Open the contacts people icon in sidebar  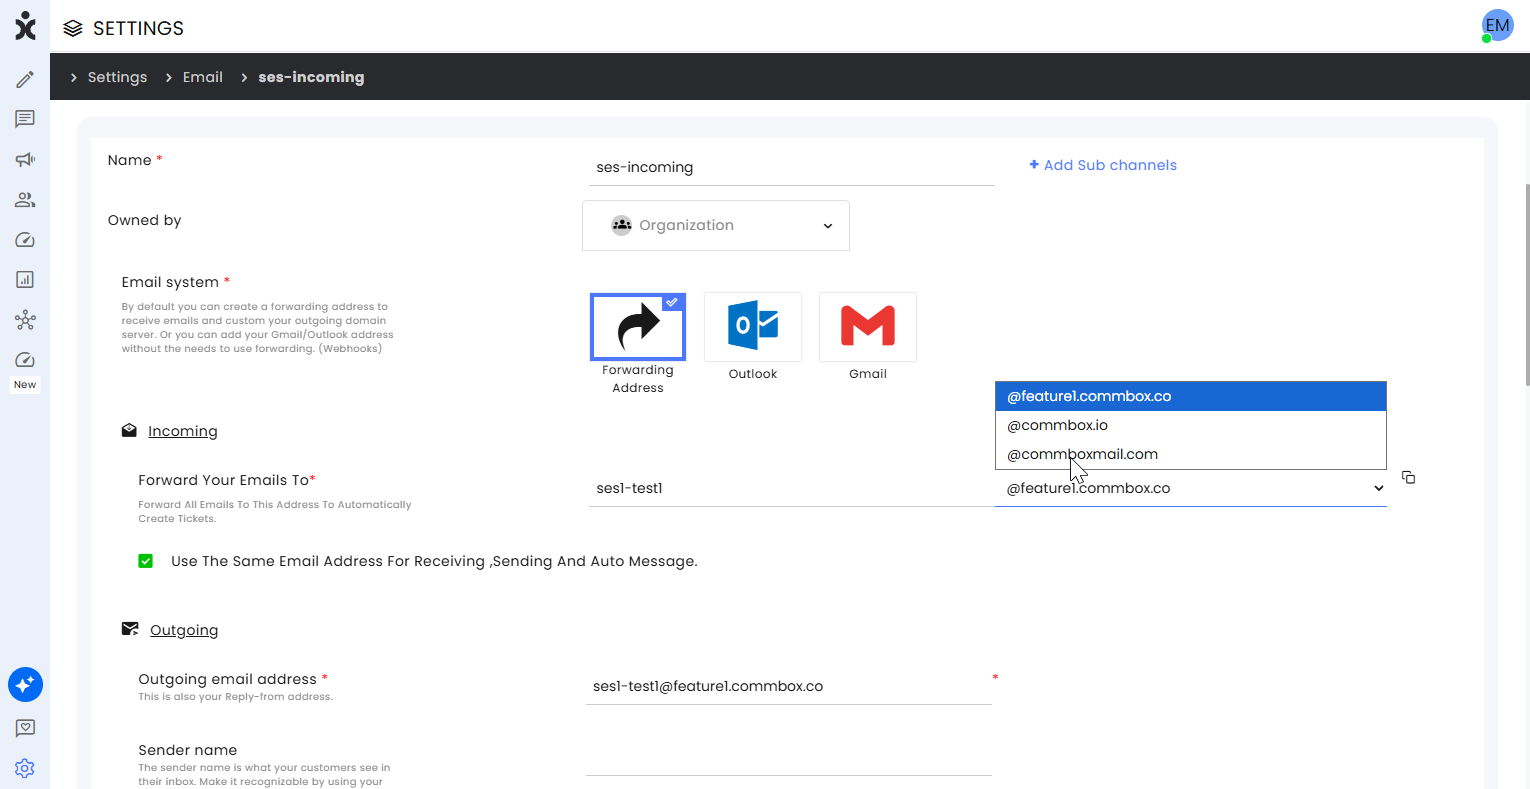[25, 199]
